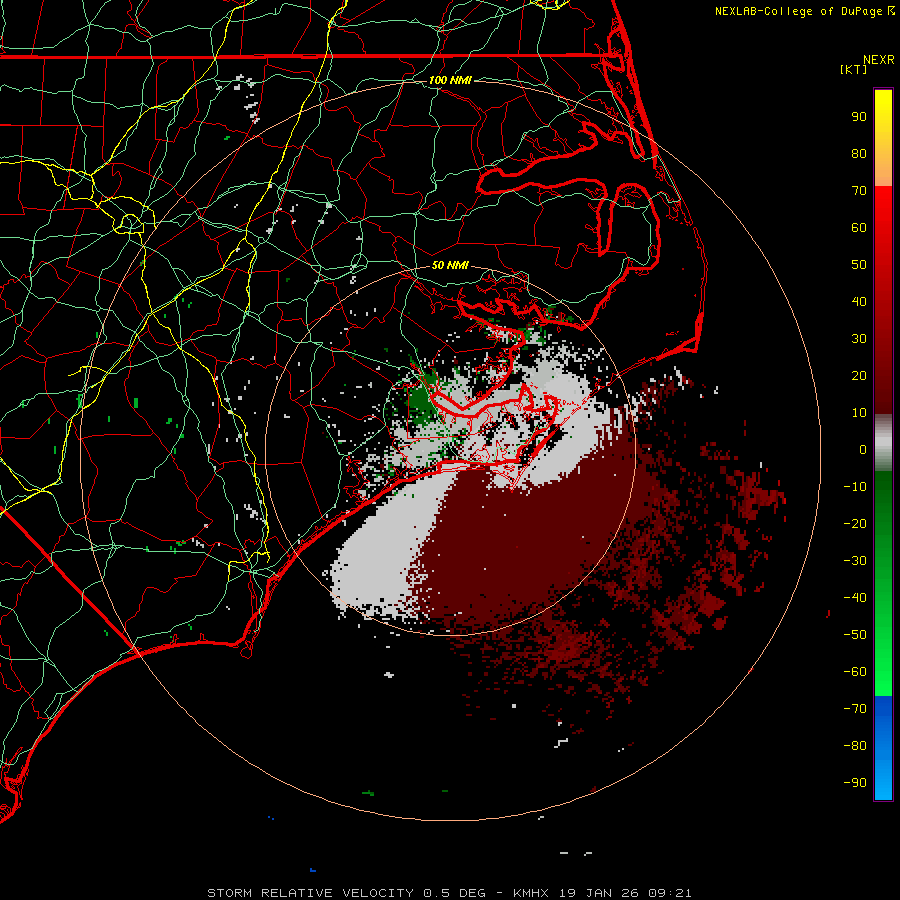900x900 pixels.
Task: Click the -30 value on velocity scale
Action: [x=855, y=561]
